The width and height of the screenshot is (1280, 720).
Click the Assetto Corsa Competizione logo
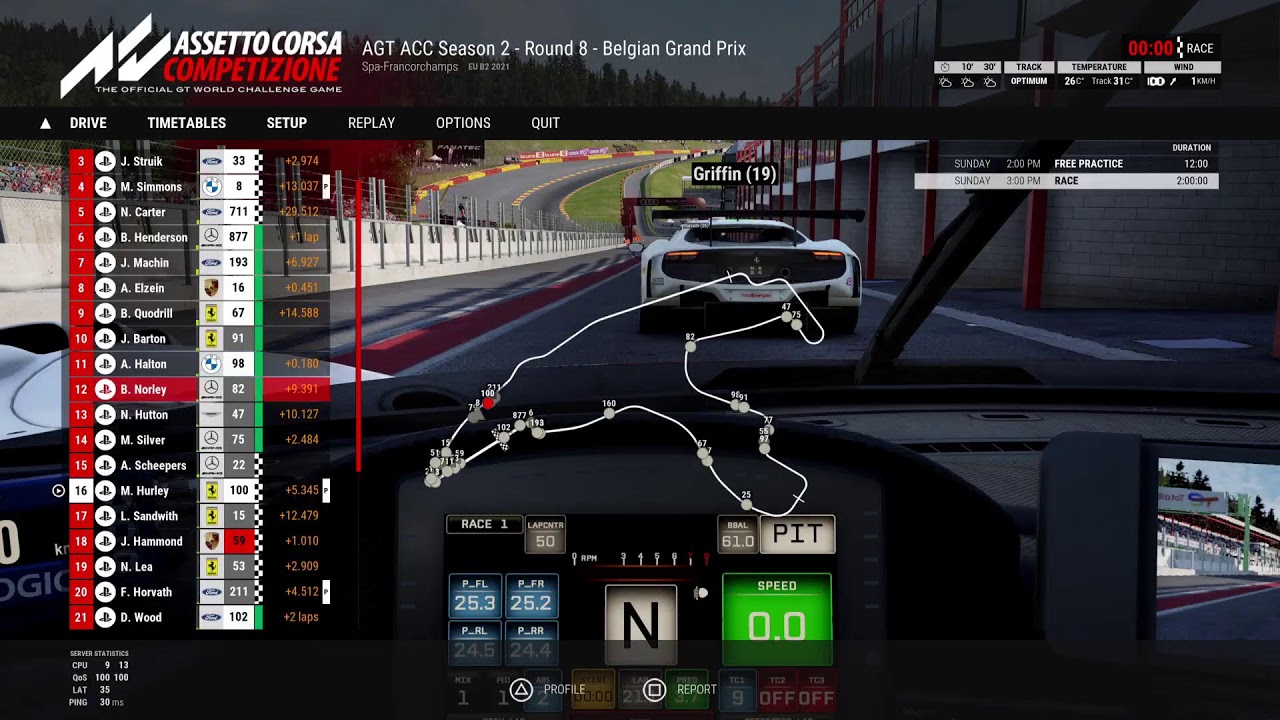(201, 56)
